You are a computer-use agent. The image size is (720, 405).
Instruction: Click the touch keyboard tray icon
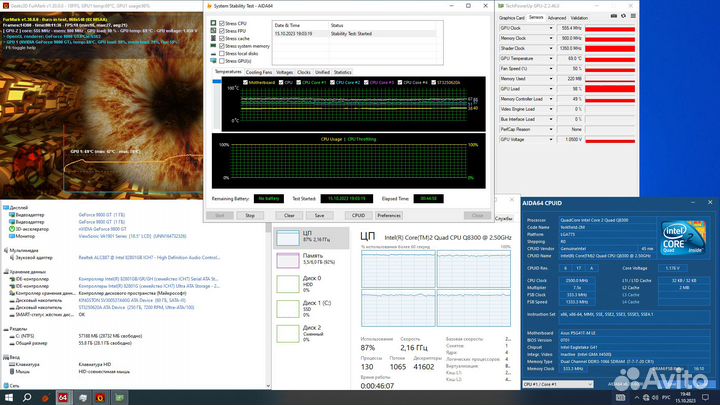click(x=620, y=398)
